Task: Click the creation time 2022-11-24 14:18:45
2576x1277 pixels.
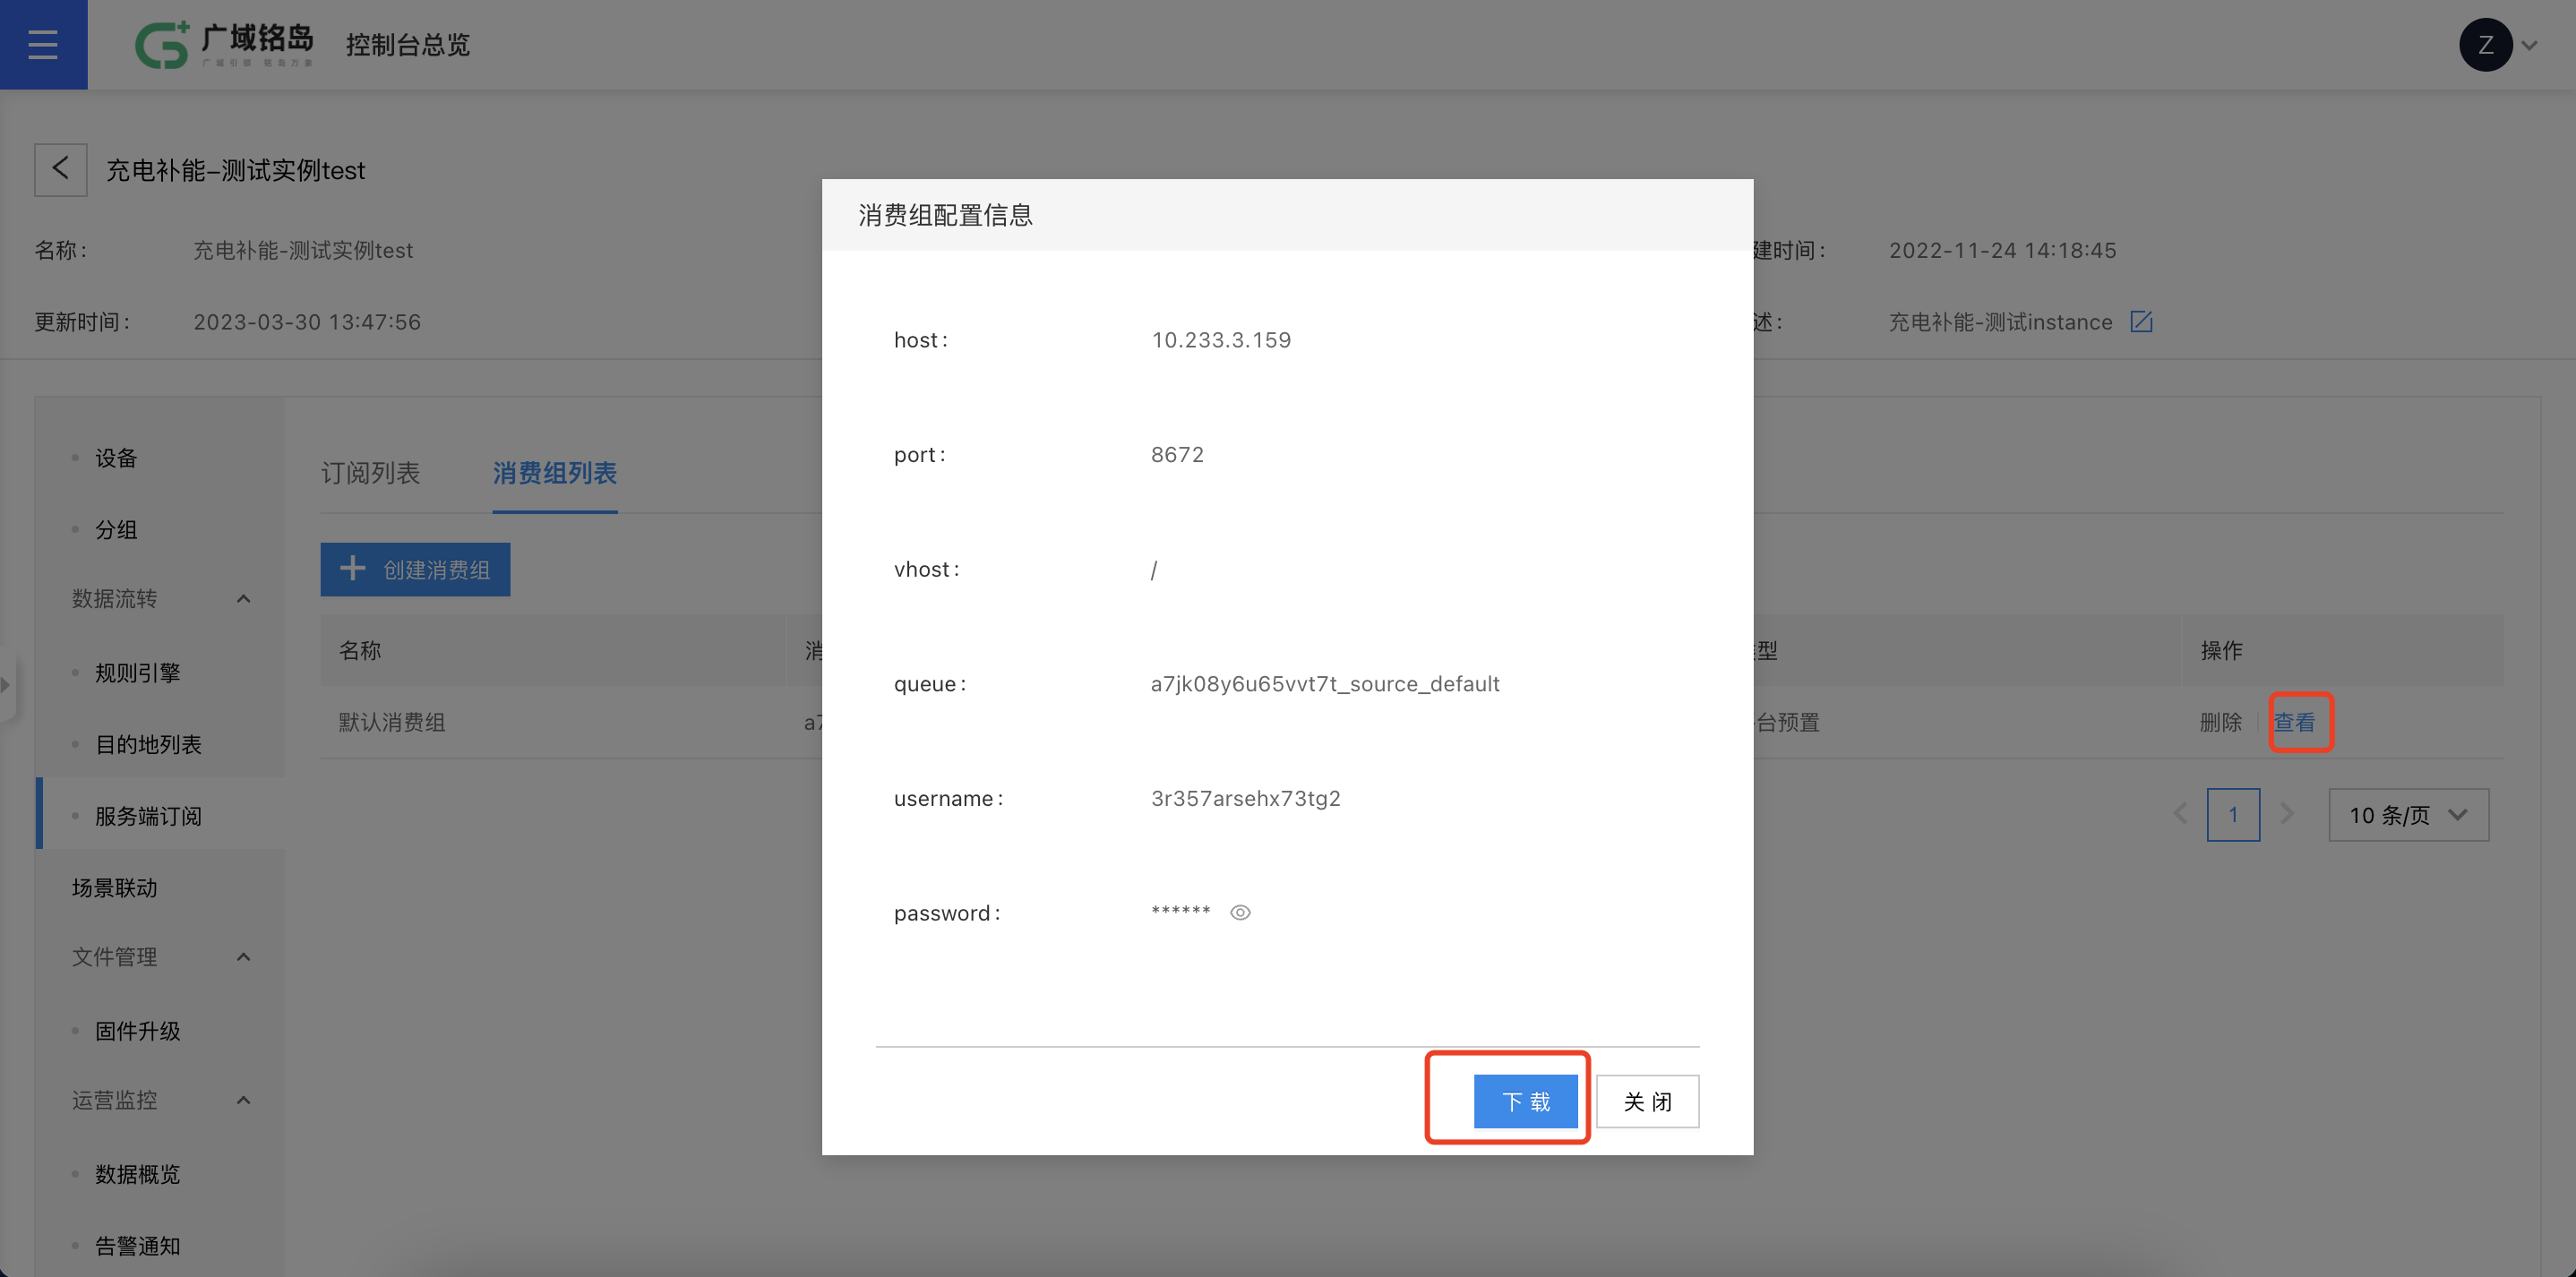Action: click(x=2002, y=250)
